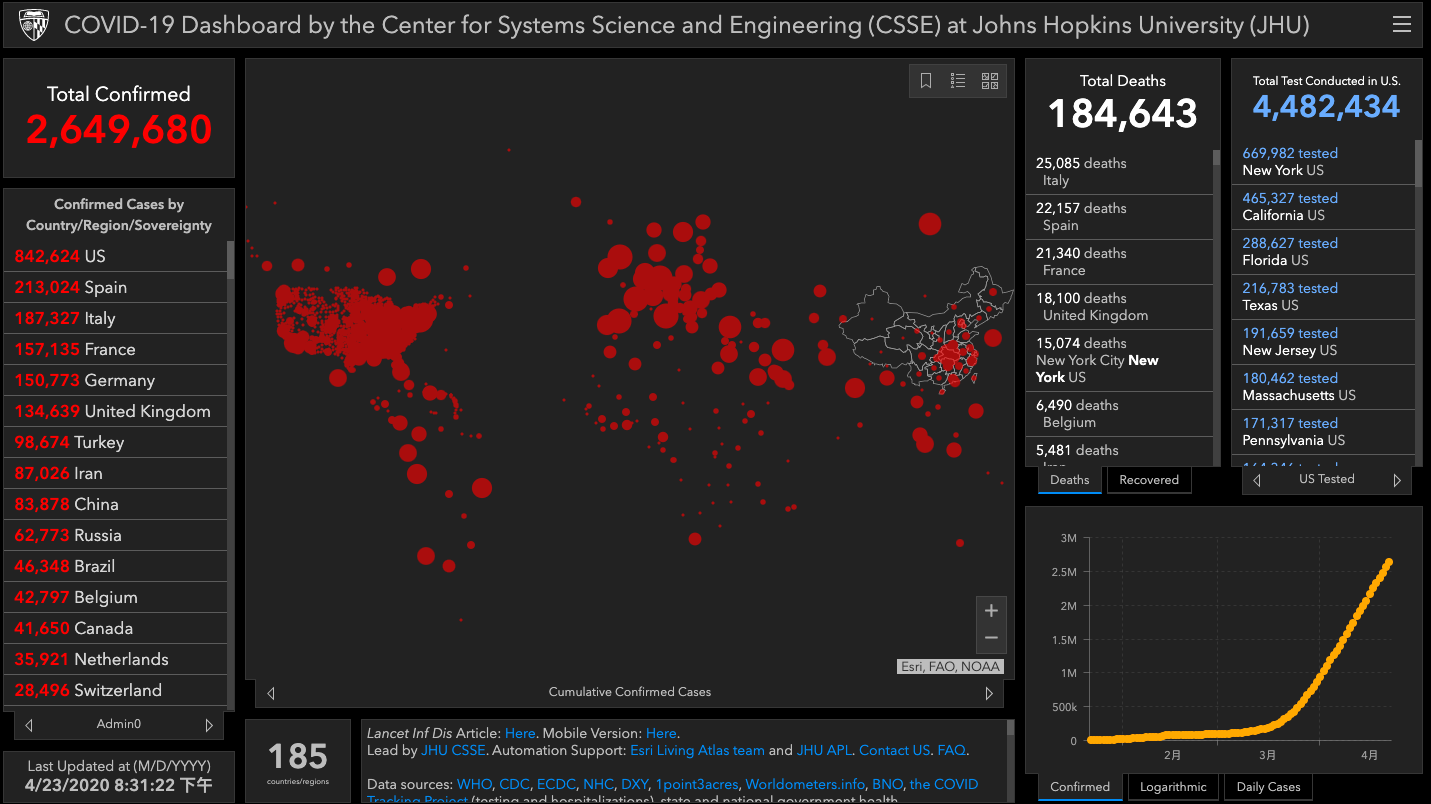
Task: Select US in confirmed cases list
Action: point(95,256)
